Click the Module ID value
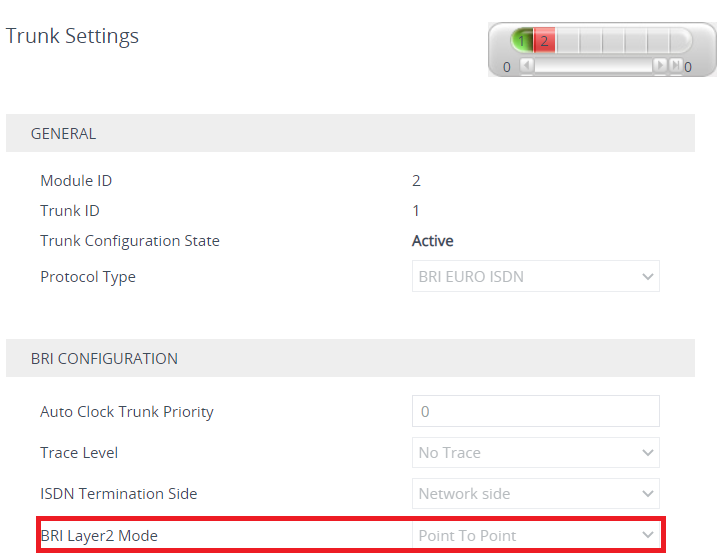The image size is (727, 554). coord(416,181)
